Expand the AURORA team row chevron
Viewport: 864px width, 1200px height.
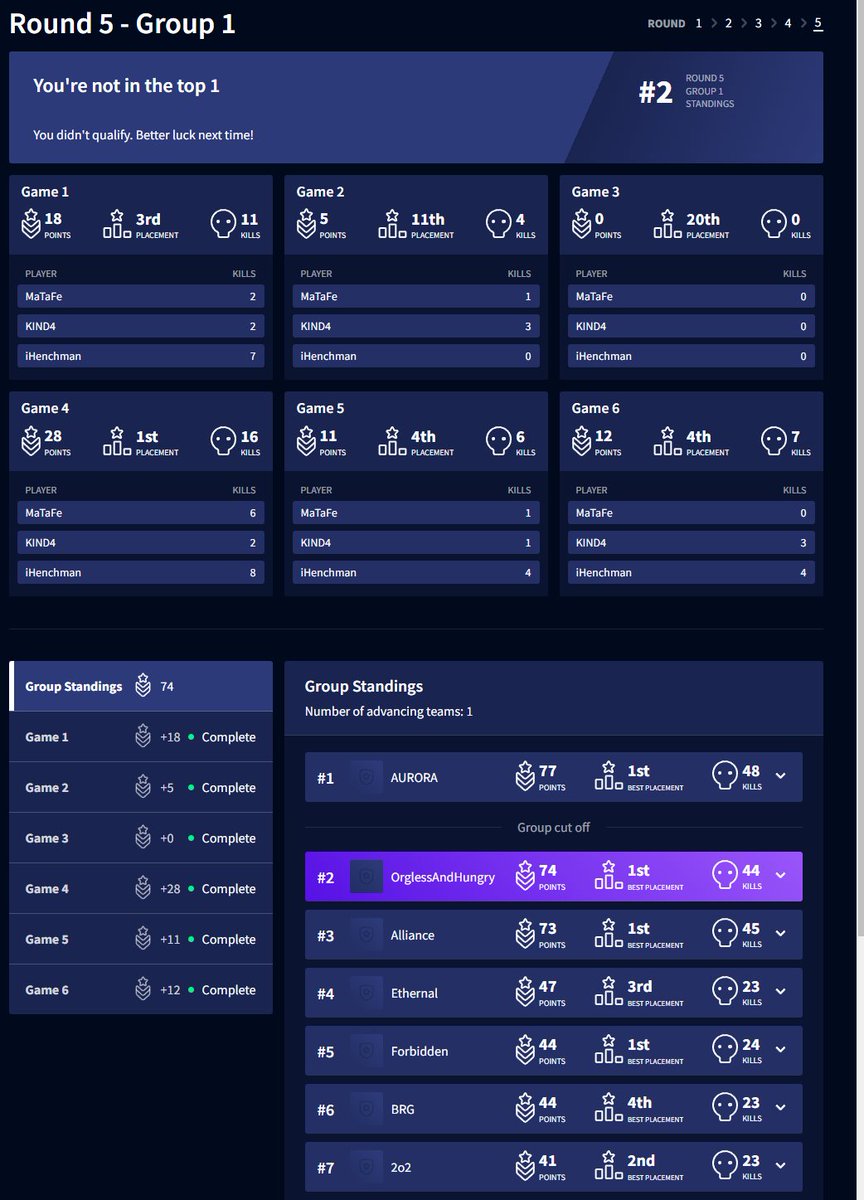[781, 776]
